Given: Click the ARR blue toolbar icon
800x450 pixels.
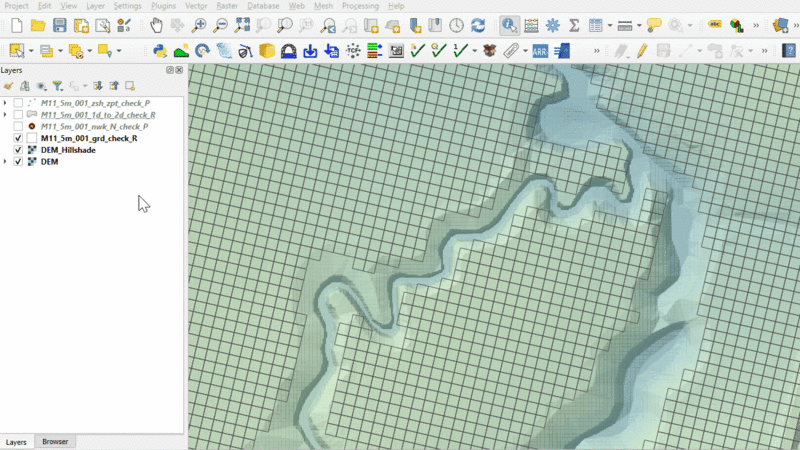Looking at the screenshot, I should (x=540, y=50).
